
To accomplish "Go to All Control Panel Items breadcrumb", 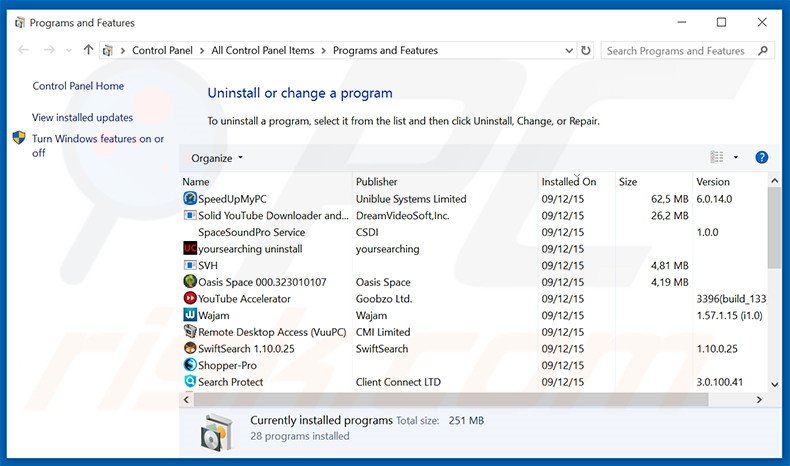I will click(262, 50).
